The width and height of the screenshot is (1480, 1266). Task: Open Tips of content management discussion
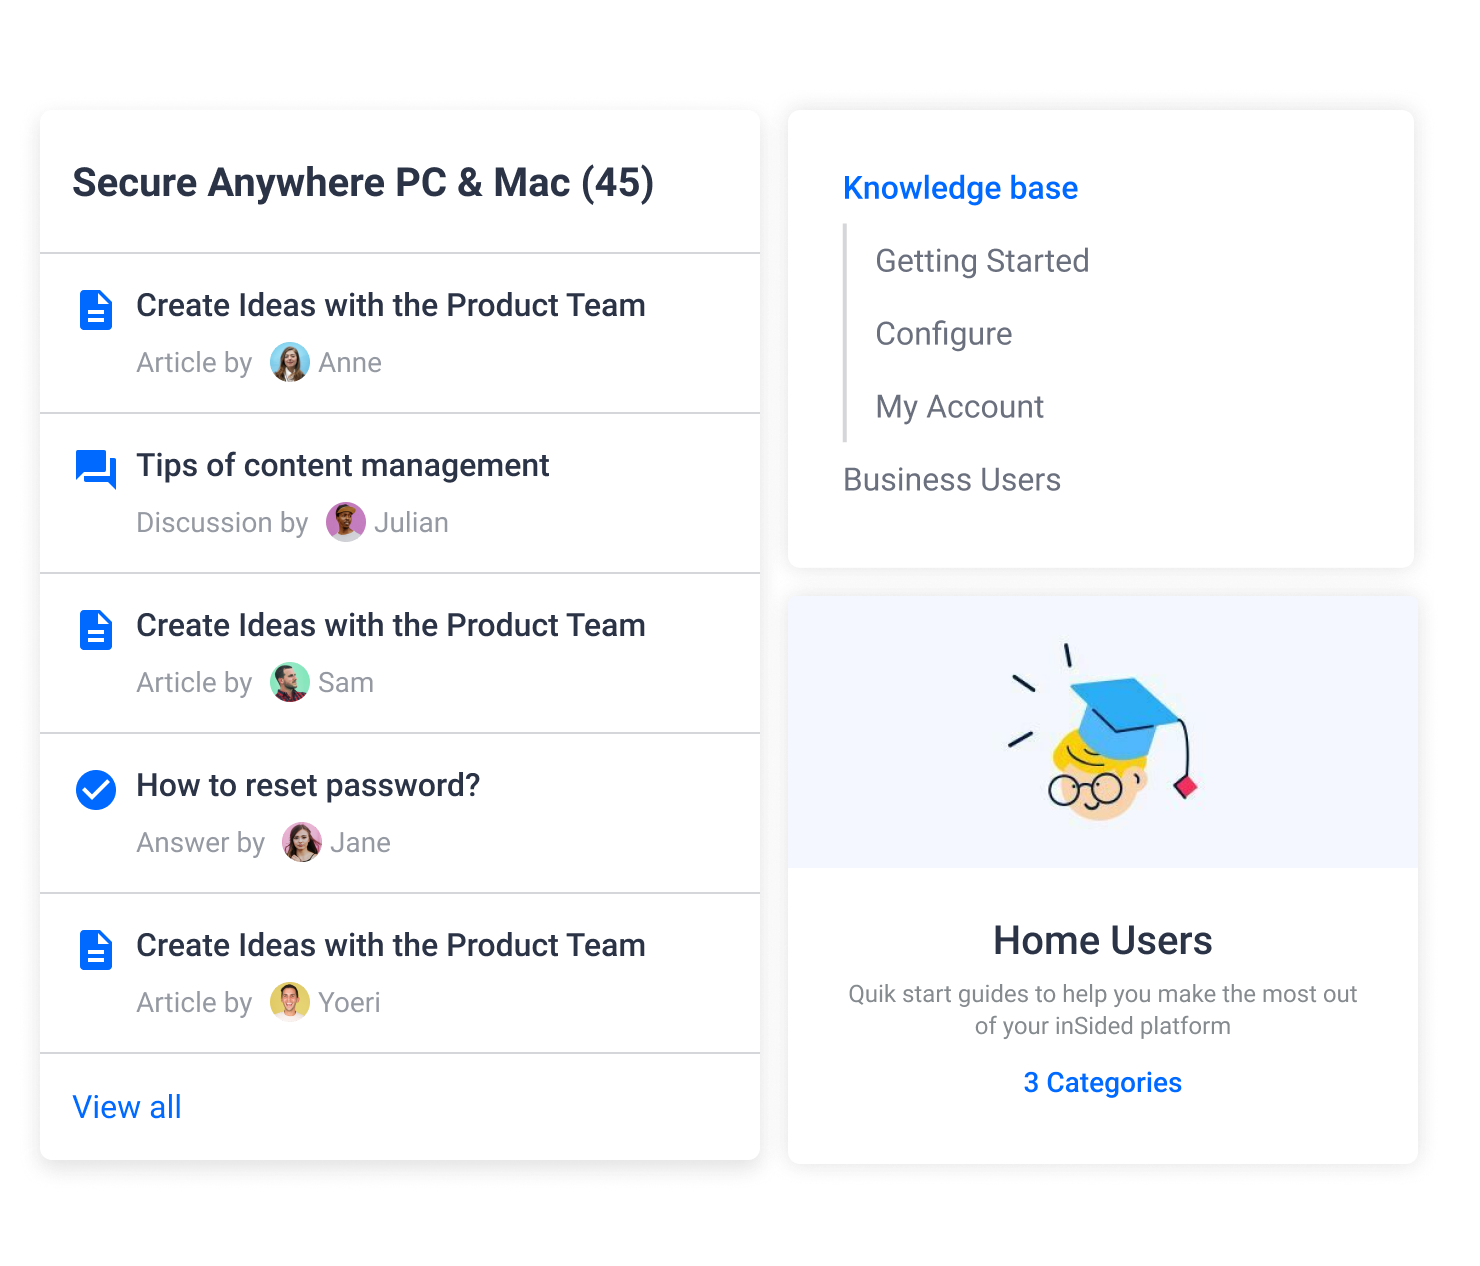[x=342, y=466]
